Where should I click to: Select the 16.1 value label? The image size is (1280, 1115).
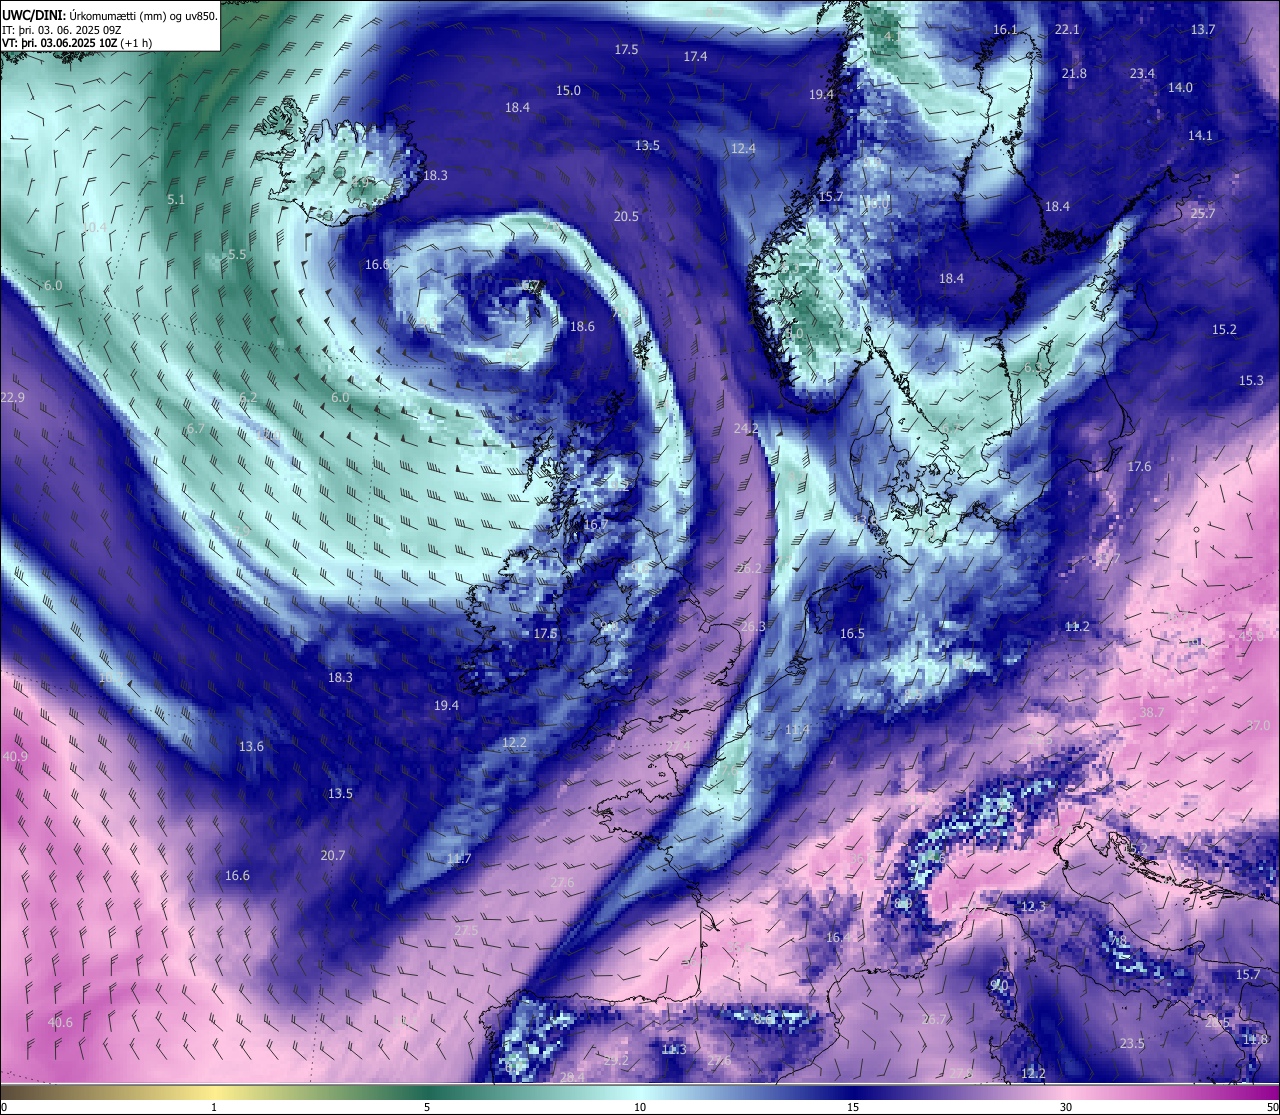[x=1005, y=29]
